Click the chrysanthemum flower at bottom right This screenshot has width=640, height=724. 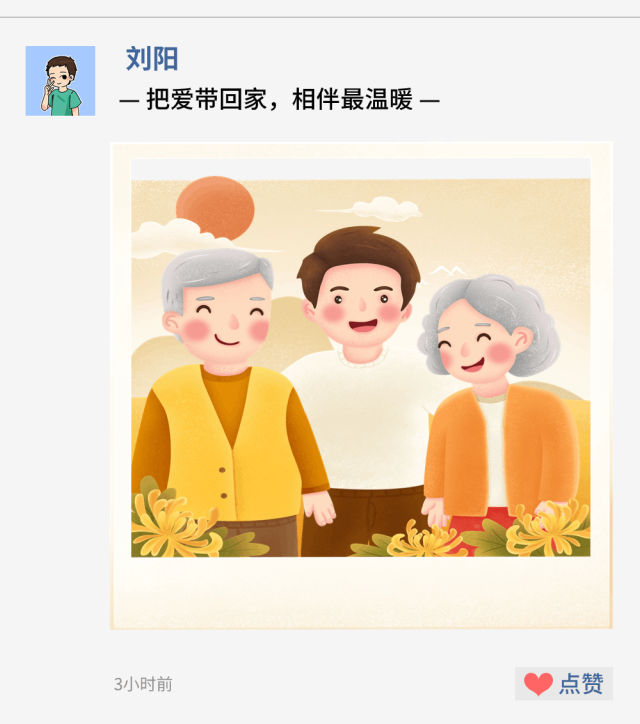[x=547, y=529]
